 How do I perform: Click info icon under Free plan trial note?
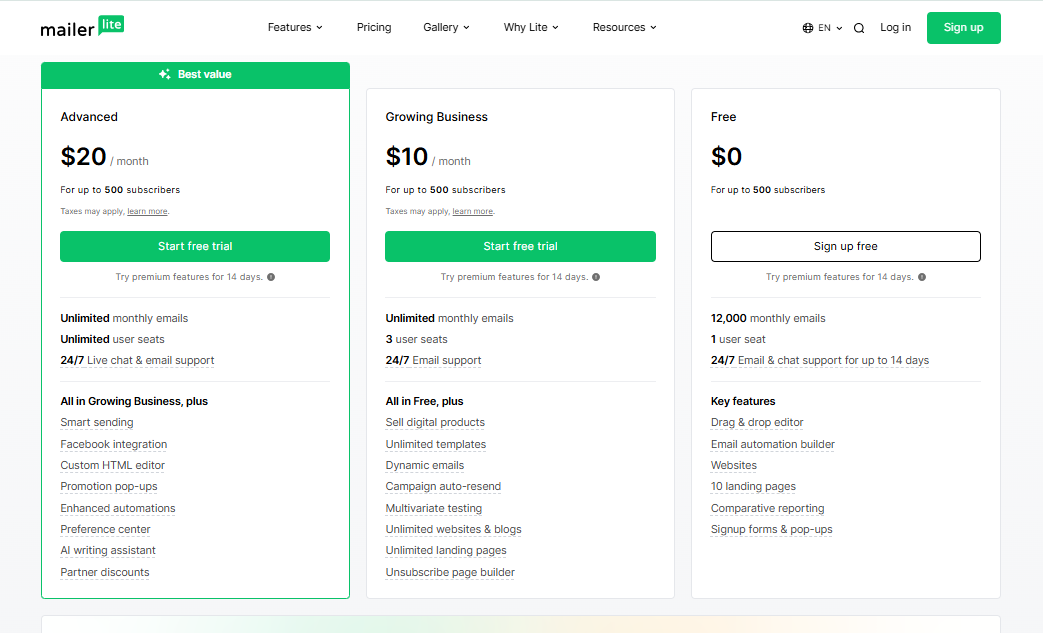[x=922, y=277]
